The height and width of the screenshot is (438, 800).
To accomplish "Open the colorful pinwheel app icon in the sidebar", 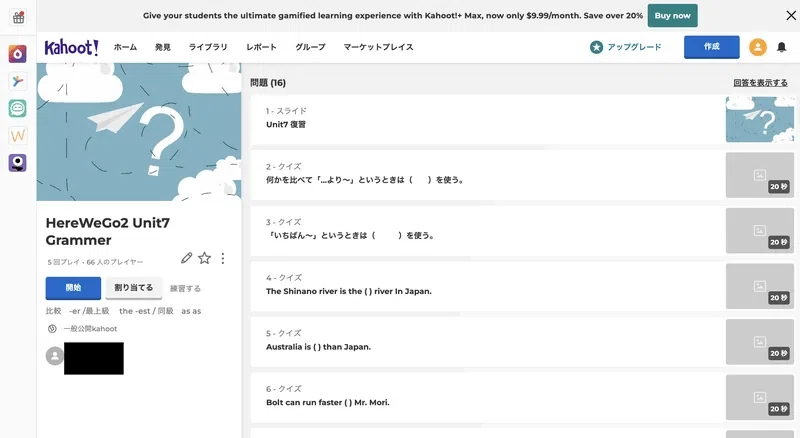I will pos(17,81).
